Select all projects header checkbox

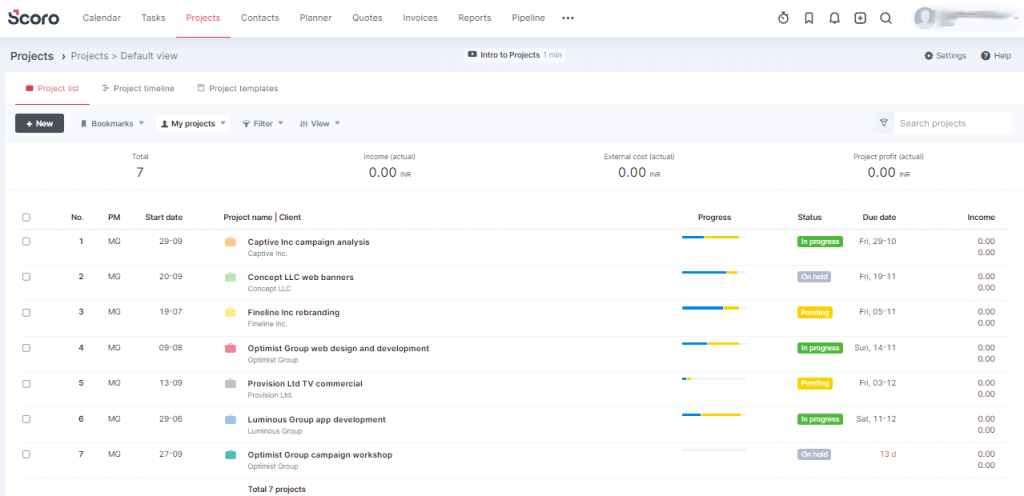26,217
